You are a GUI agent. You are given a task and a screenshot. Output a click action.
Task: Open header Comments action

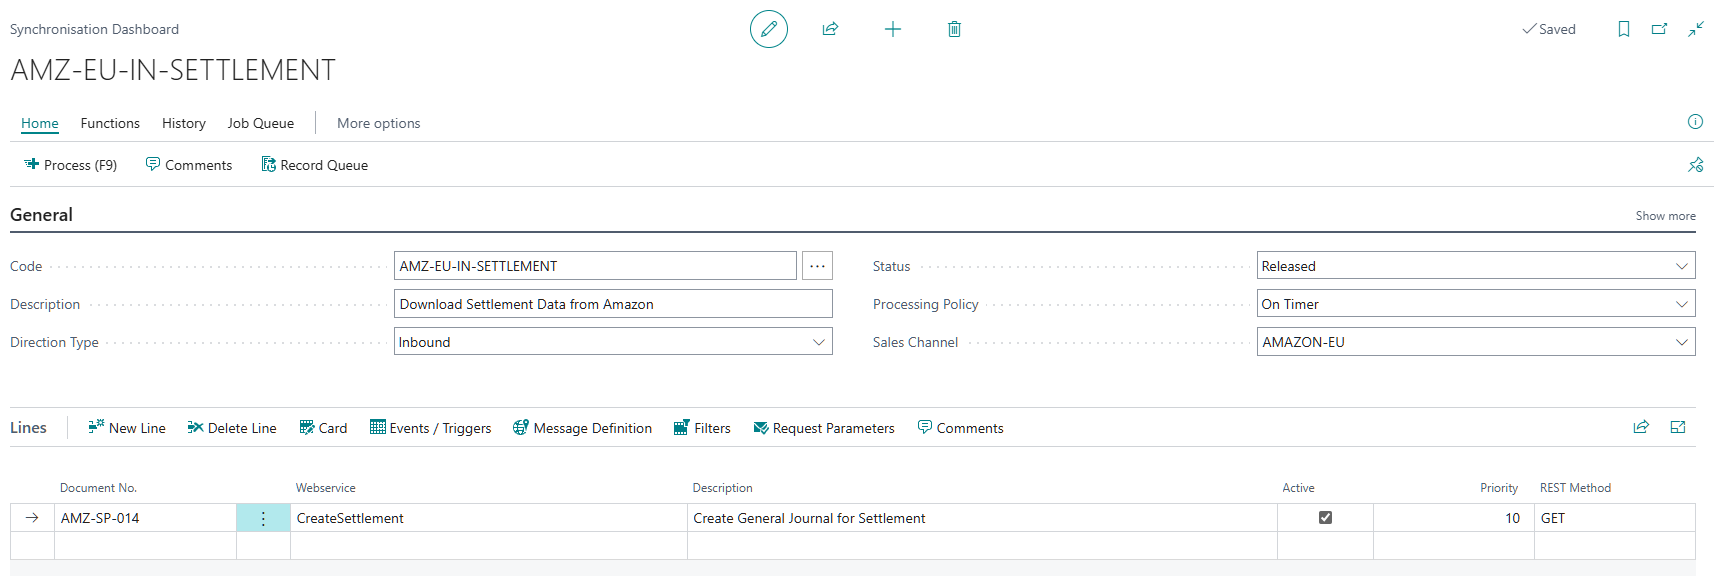coord(189,165)
